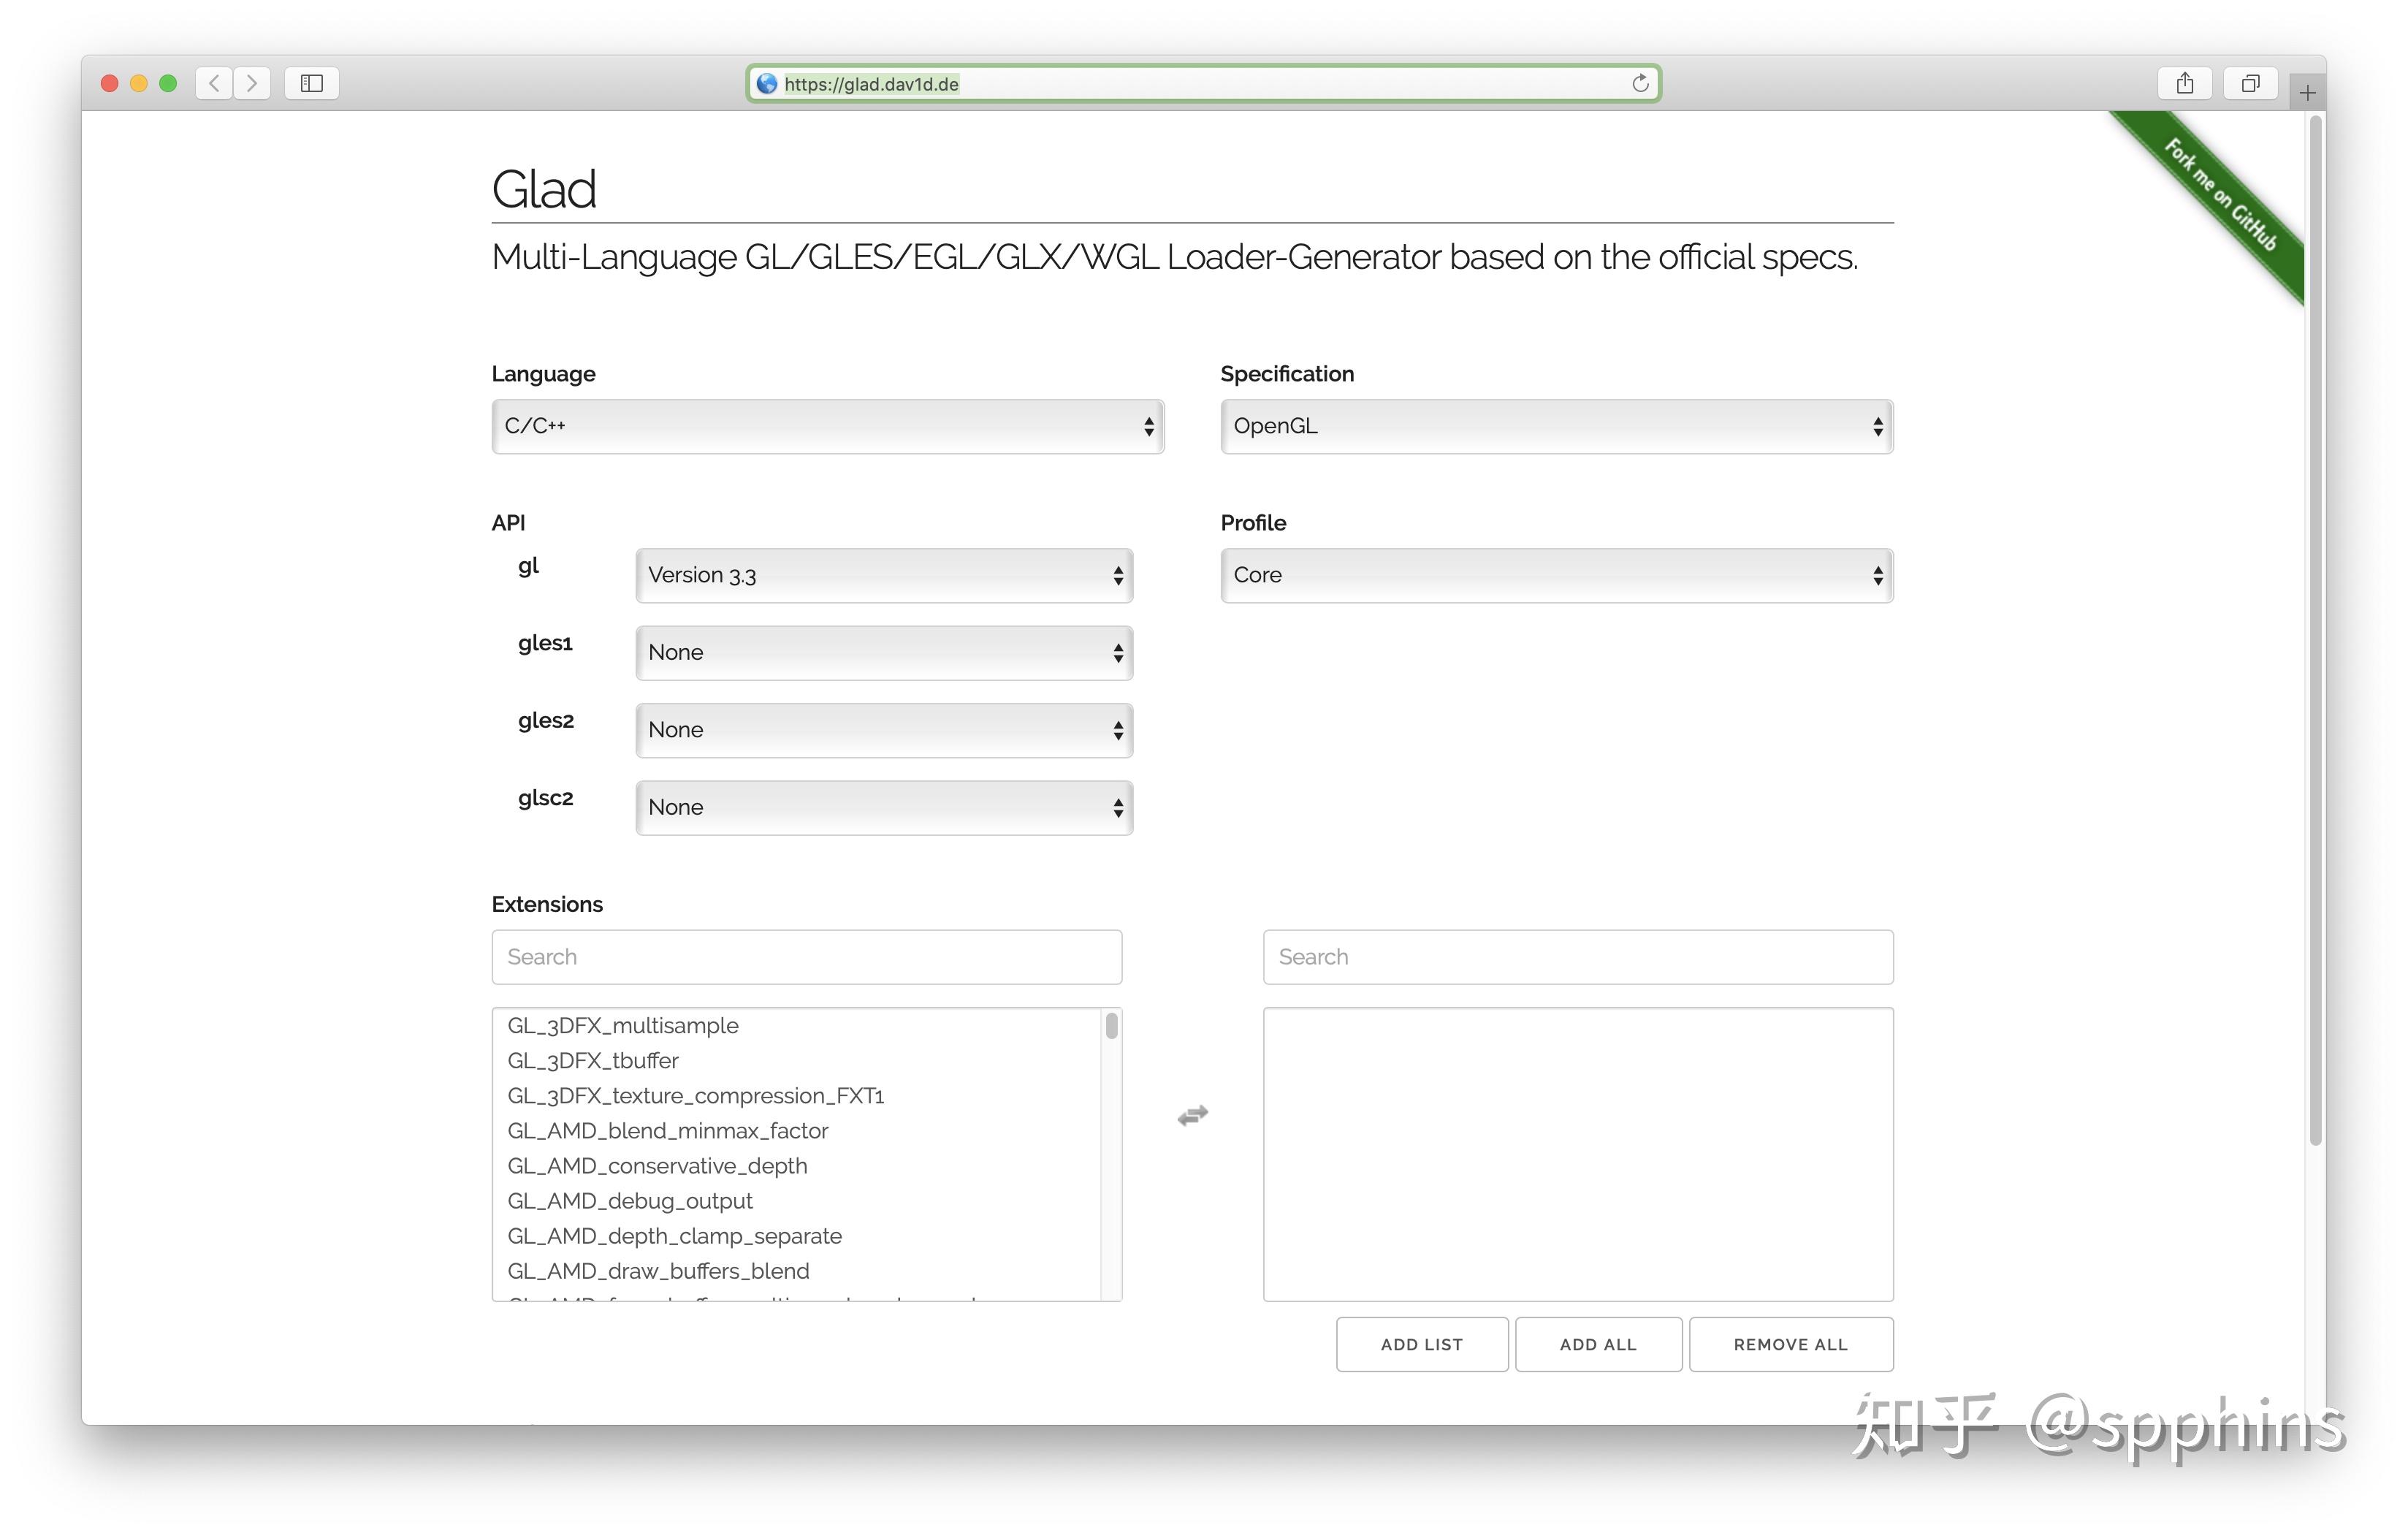Viewport: 2408px width, 1533px height.
Task: Click the Fork me on GitHub ribbon
Action: [x=2222, y=197]
